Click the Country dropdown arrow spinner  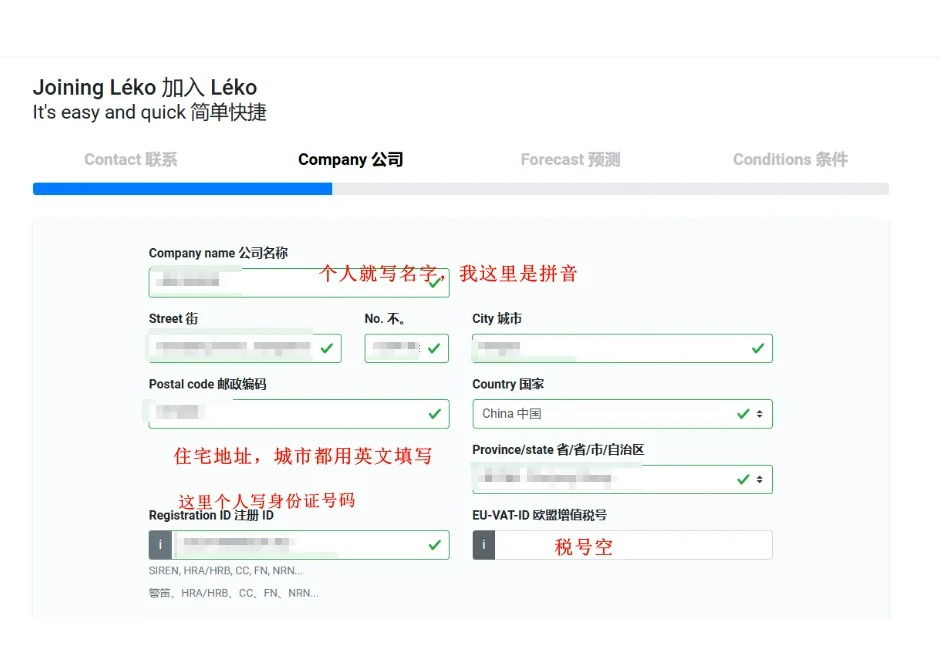tap(759, 414)
